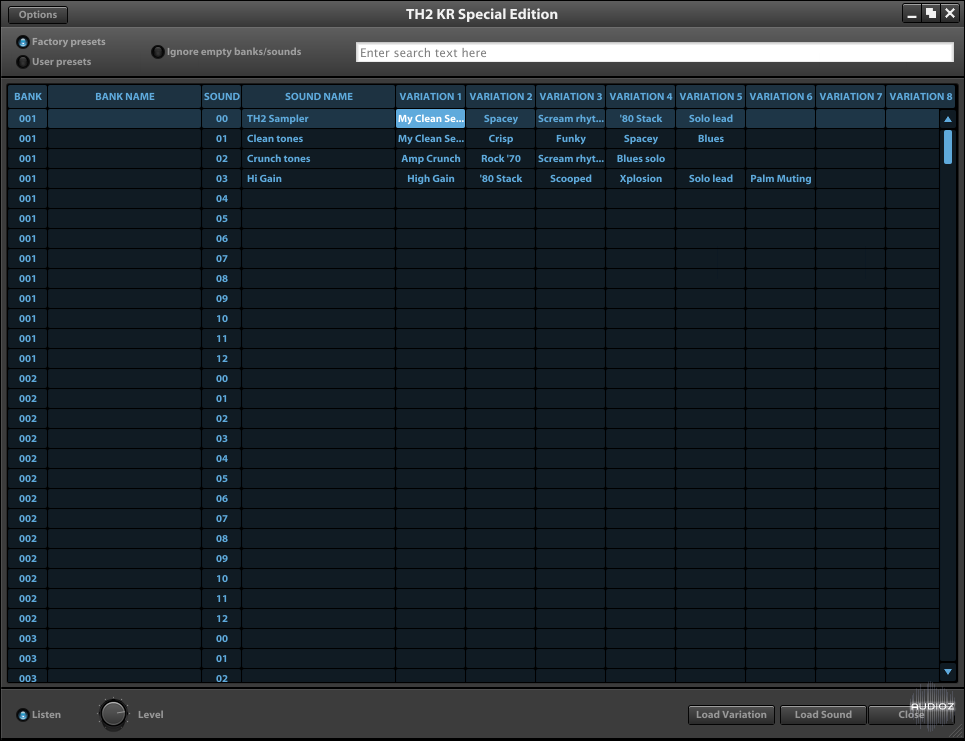Click the VARIATION 2 column header
Screen dimensions: 965x741
click(500, 97)
